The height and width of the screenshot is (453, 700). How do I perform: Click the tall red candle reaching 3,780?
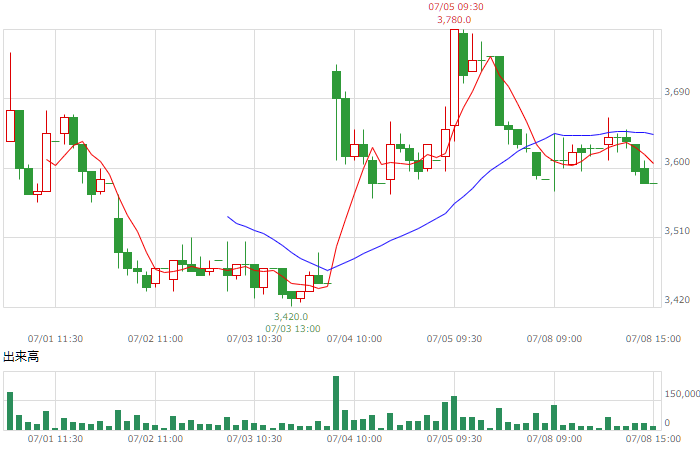click(454, 78)
